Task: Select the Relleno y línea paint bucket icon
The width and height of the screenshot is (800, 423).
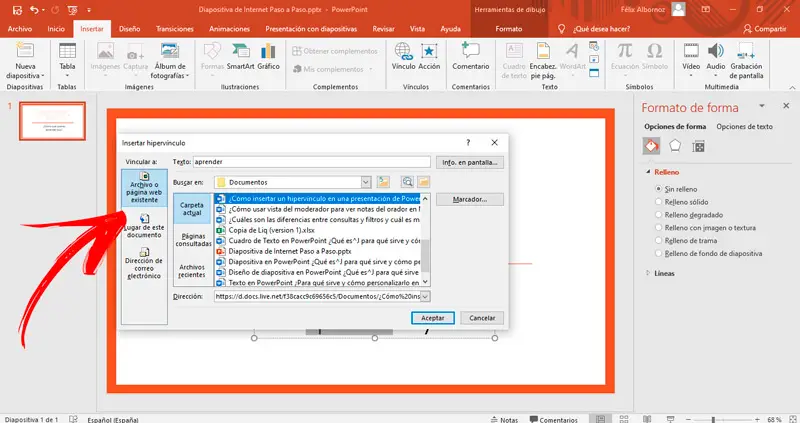Action: pos(651,146)
